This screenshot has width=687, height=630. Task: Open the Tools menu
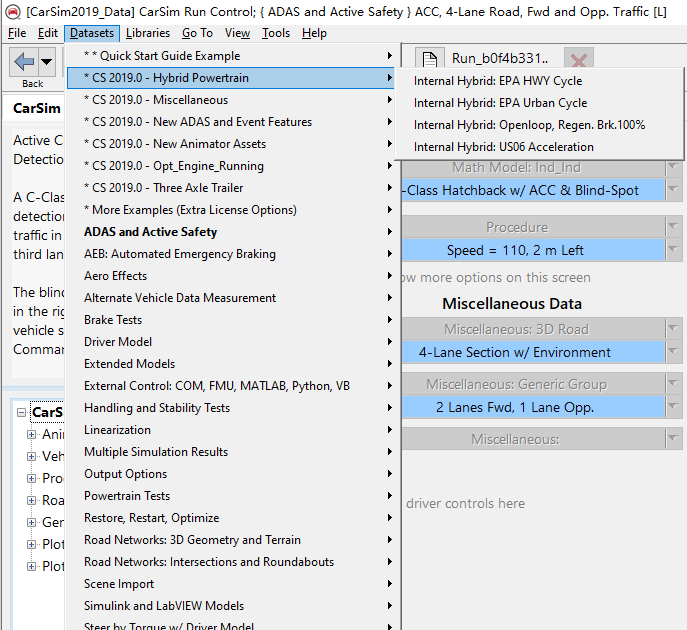(x=276, y=33)
